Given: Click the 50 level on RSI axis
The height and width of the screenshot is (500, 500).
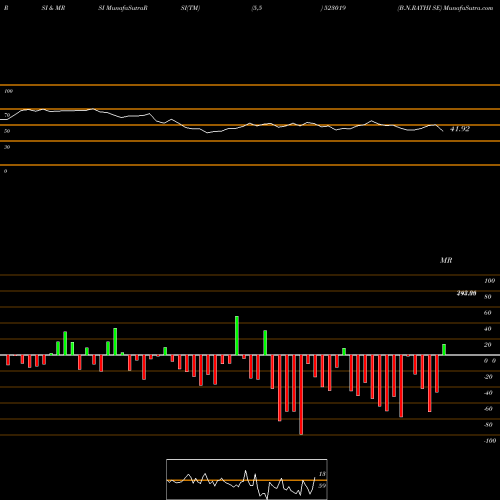Looking at the screenshot, I should coord(7,131).
